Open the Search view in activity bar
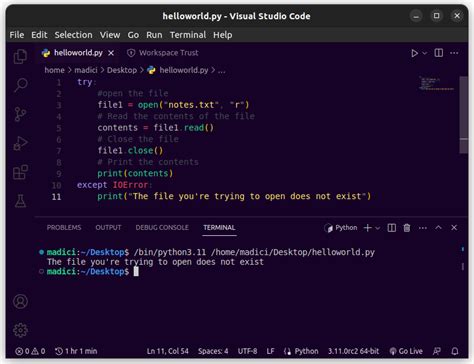This screenshot has height=364, width=474. pyautogui.click(x=20, y=85)
